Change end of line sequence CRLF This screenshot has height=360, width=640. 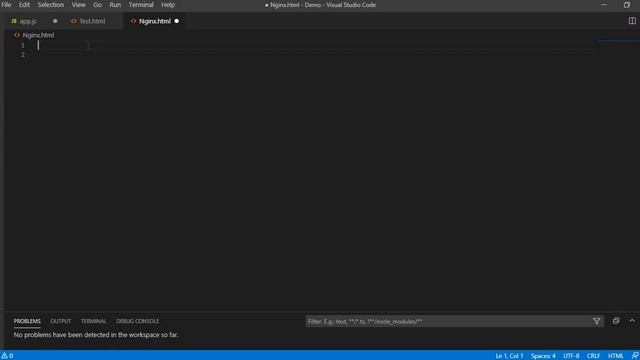coord(593,356)
